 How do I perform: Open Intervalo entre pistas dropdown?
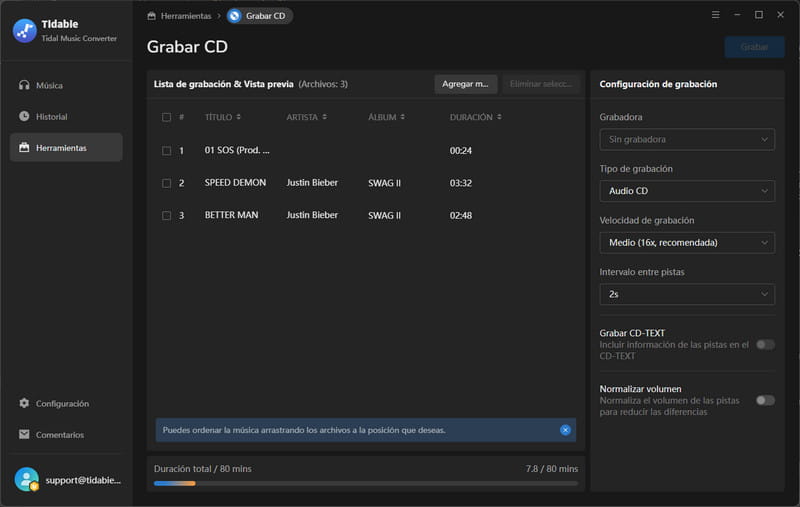pos(687,294)
